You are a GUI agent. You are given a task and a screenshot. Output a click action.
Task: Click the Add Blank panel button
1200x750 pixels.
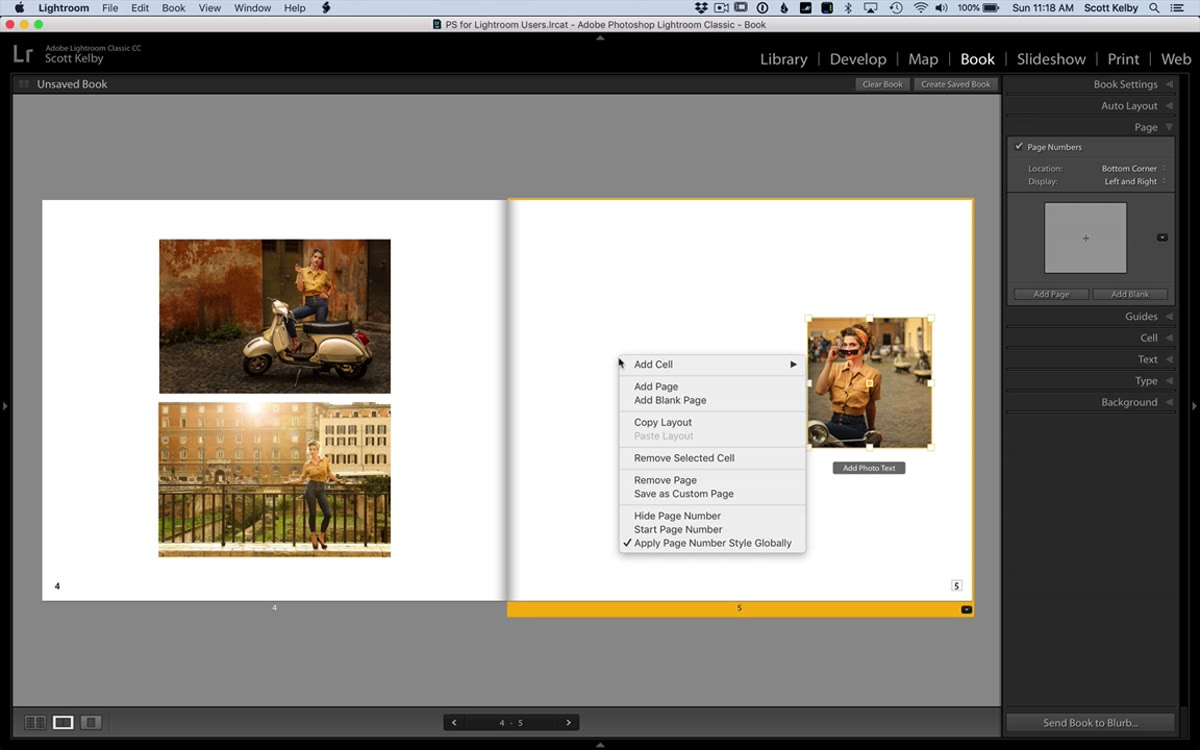click(1130, 294)
